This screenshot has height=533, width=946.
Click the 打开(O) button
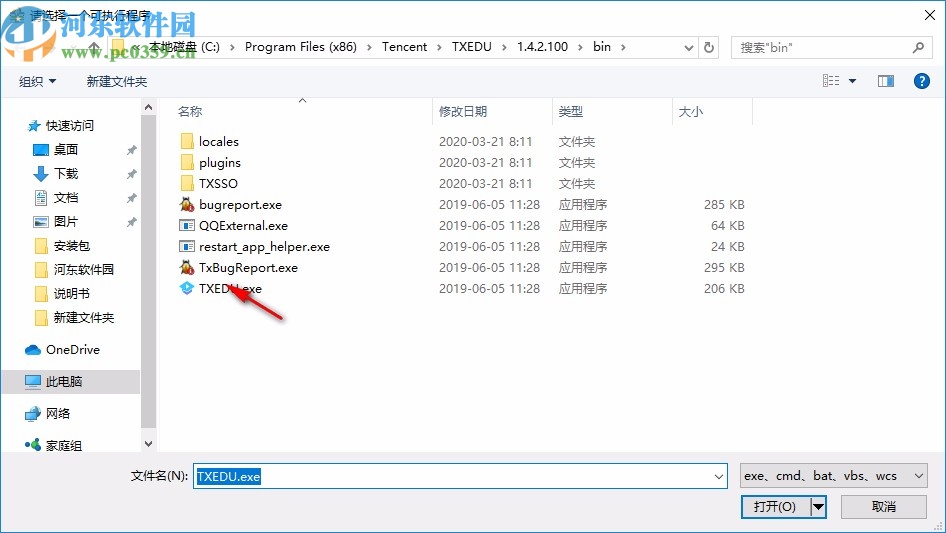[x=775, y=506]
